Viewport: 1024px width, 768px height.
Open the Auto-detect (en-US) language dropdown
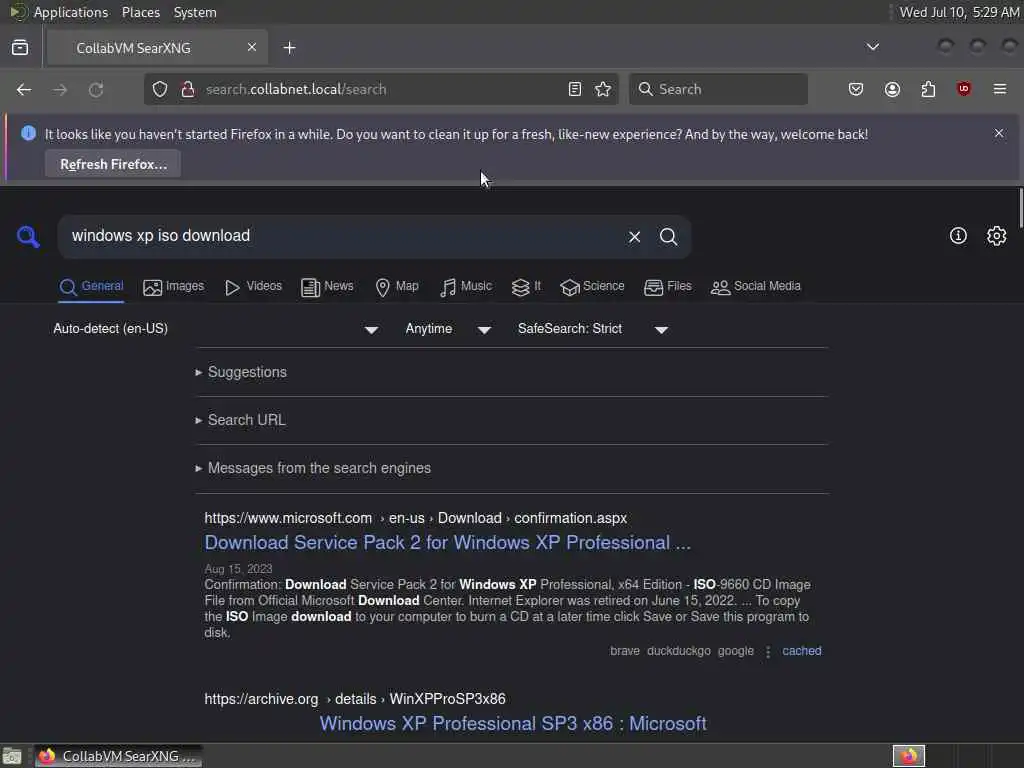pos(216,328)
